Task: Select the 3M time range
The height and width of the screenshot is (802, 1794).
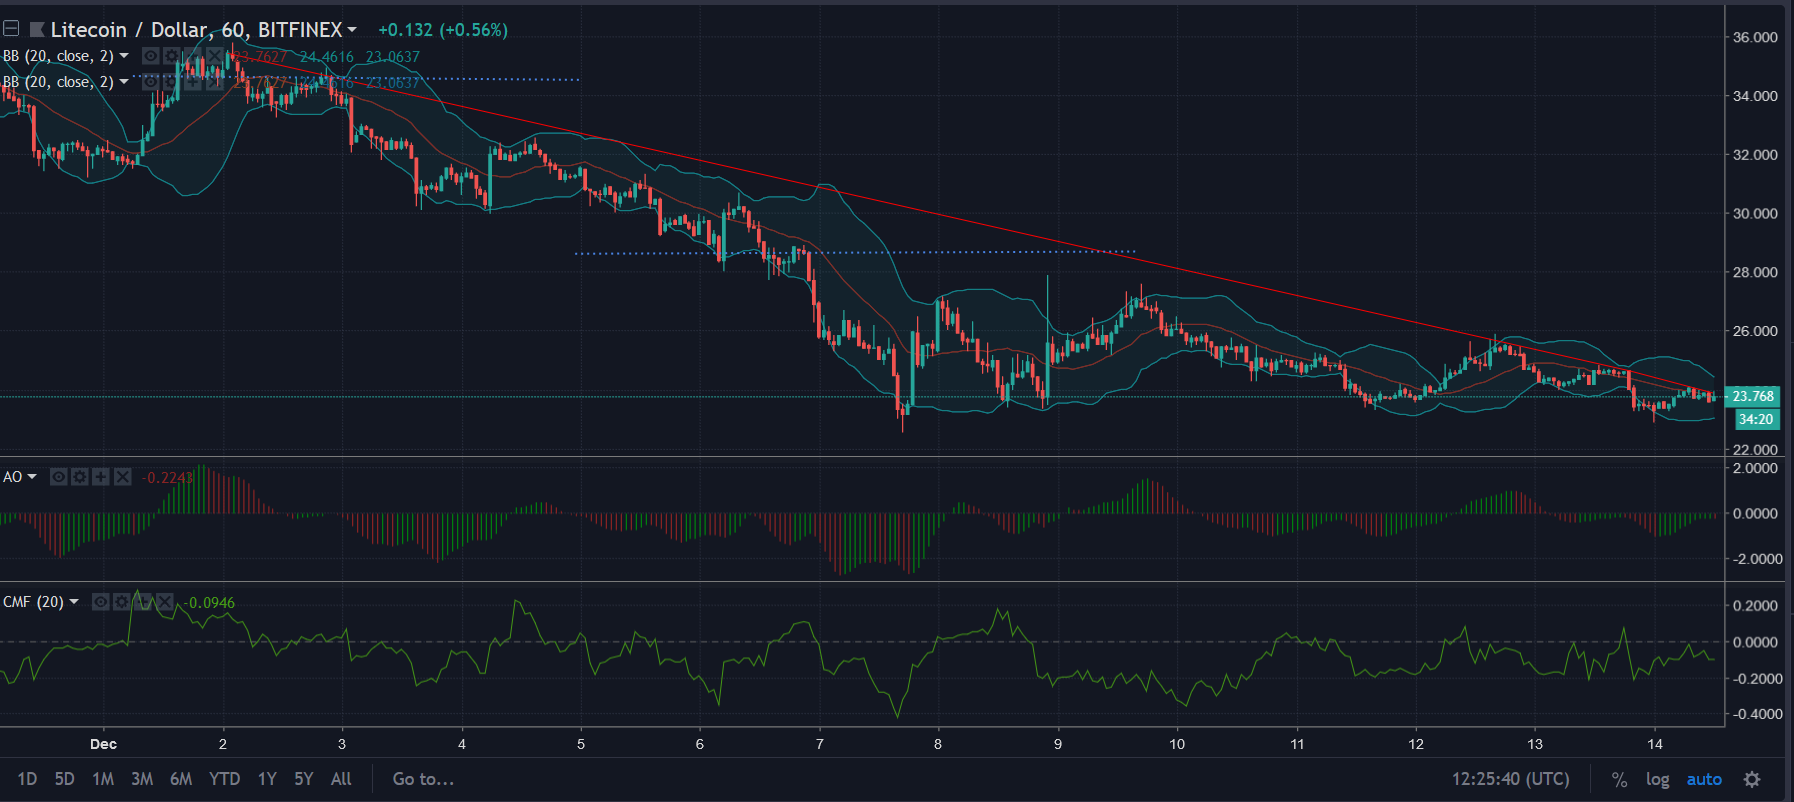Action: (x=142, y=779)
